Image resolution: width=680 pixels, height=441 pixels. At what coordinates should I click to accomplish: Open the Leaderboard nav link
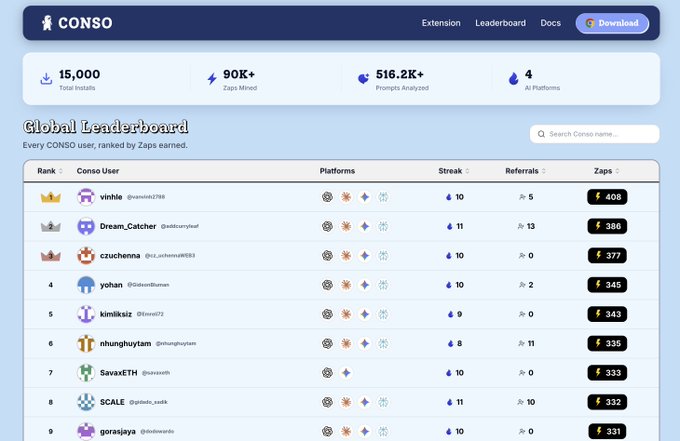point(500,23)
